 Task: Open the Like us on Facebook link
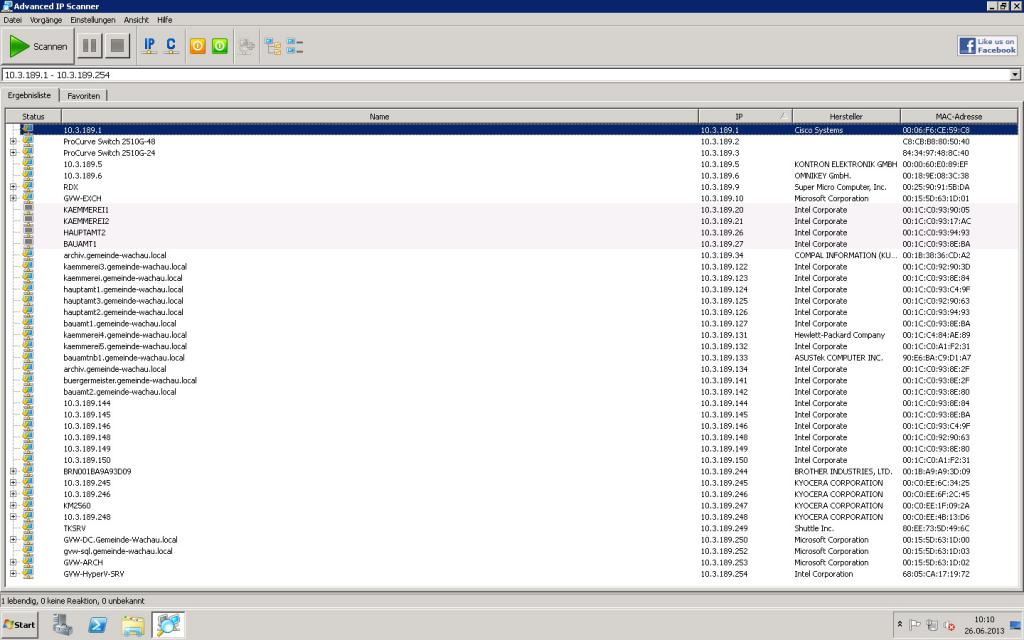coord(987,46)
